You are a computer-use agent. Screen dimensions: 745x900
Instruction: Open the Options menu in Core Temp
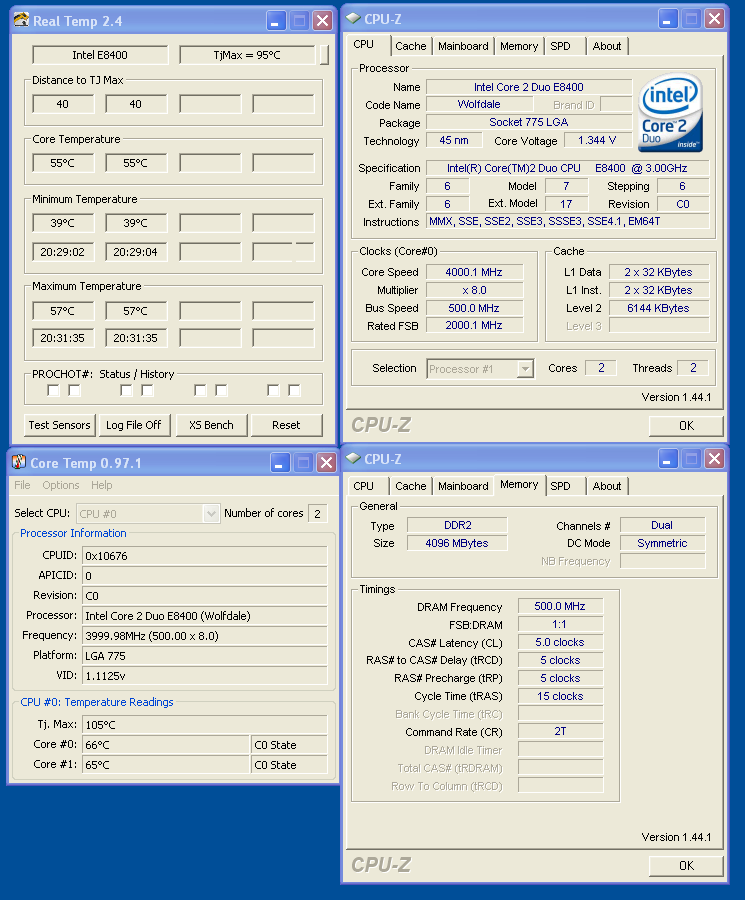pos(61,485)
